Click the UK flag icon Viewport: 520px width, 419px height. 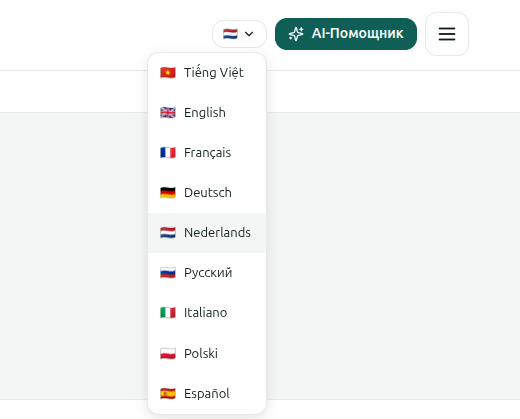[168, 112]
